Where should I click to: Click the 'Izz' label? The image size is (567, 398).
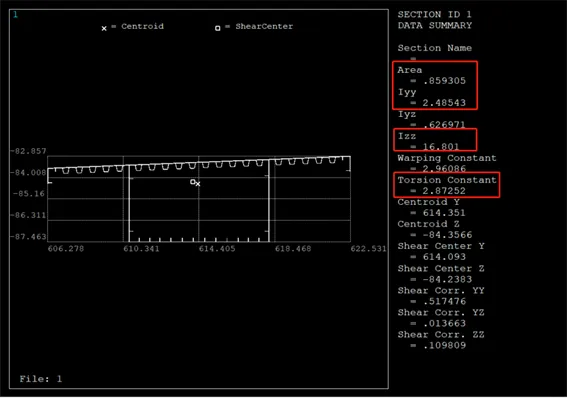click(407, 136)
